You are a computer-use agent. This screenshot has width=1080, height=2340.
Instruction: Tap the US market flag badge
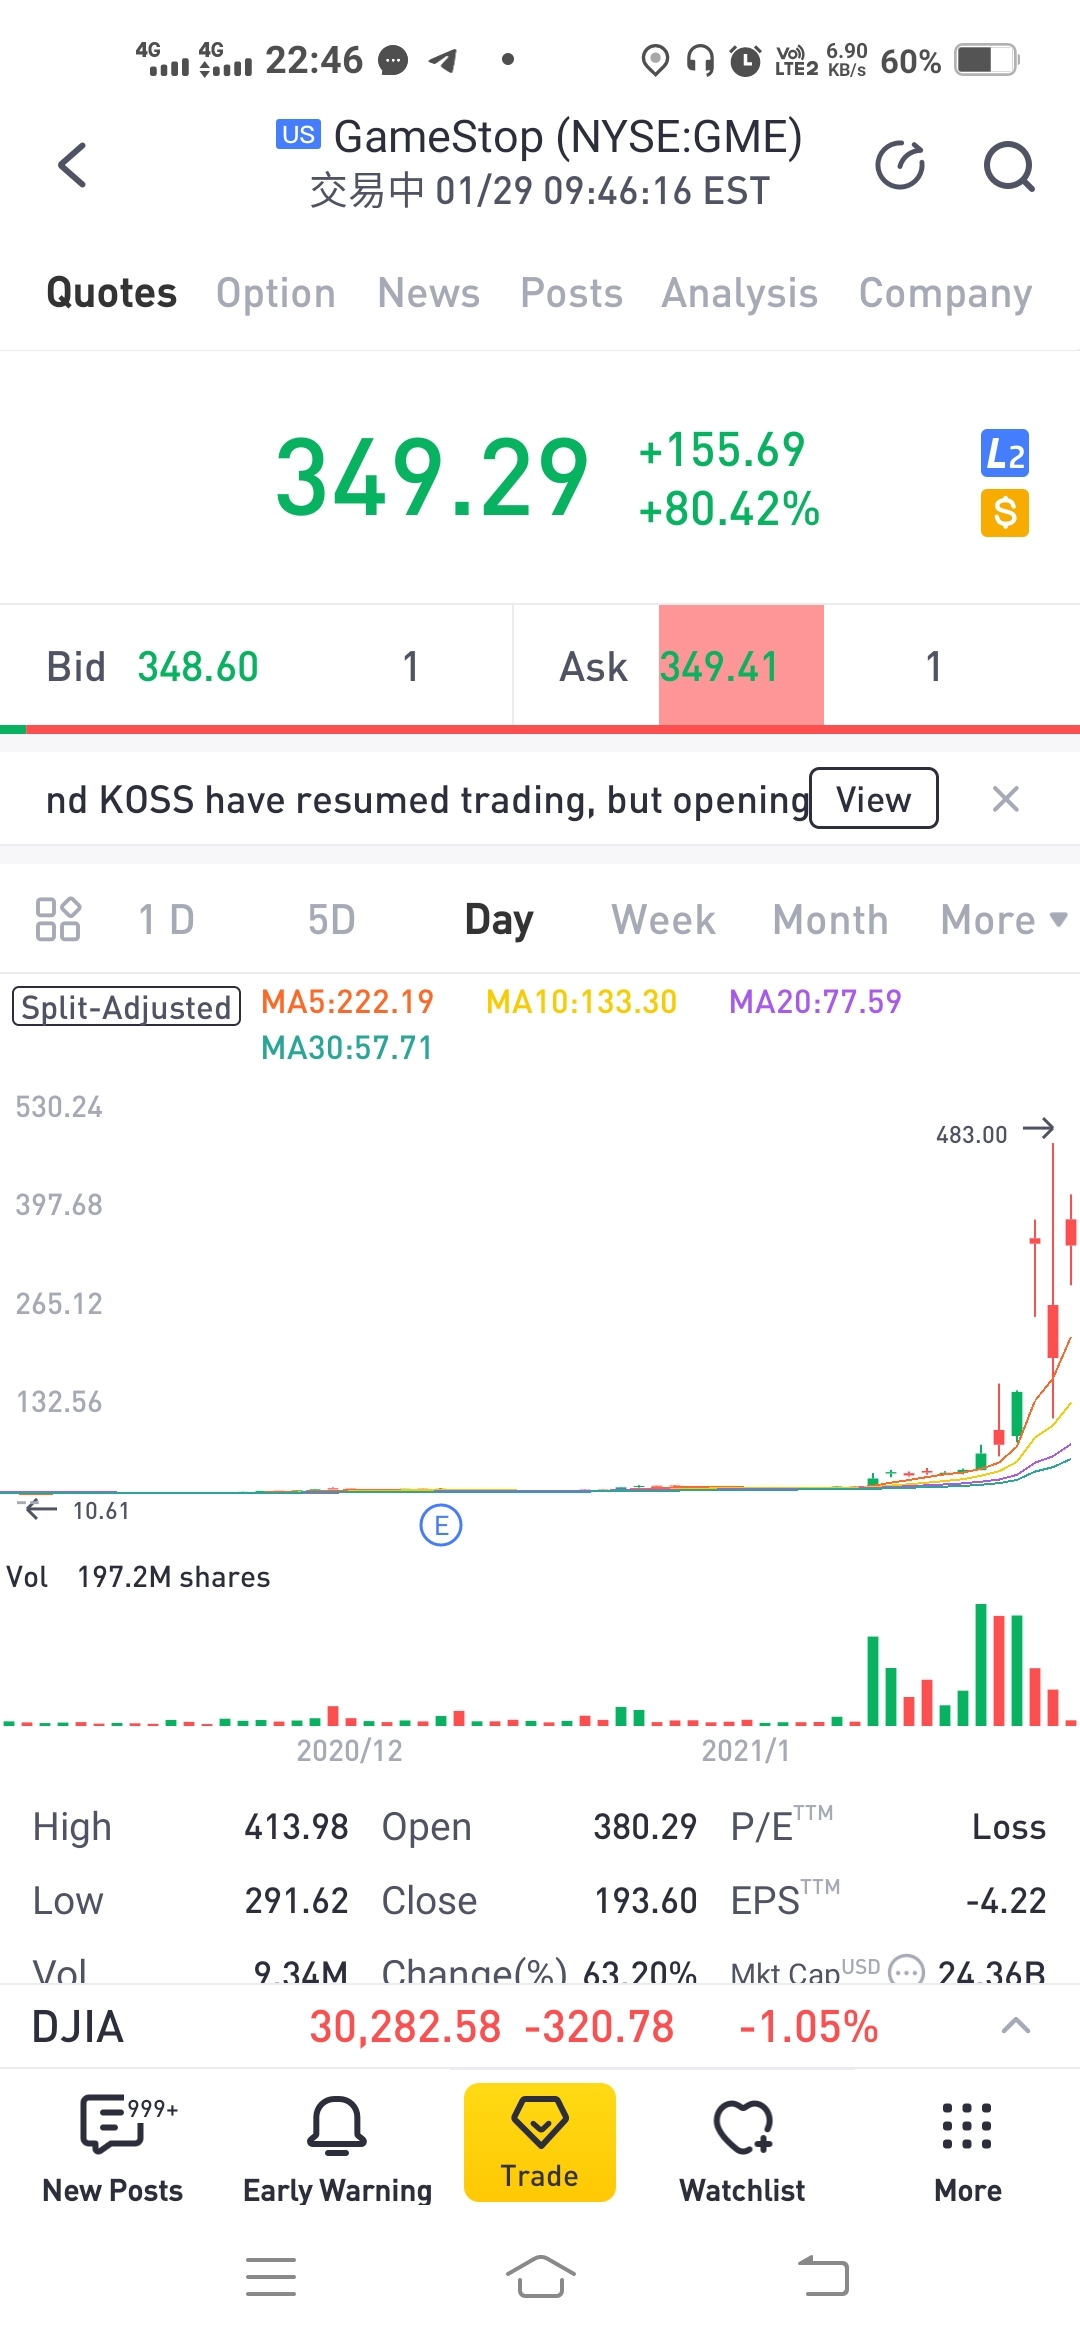[x=298, y=134]
